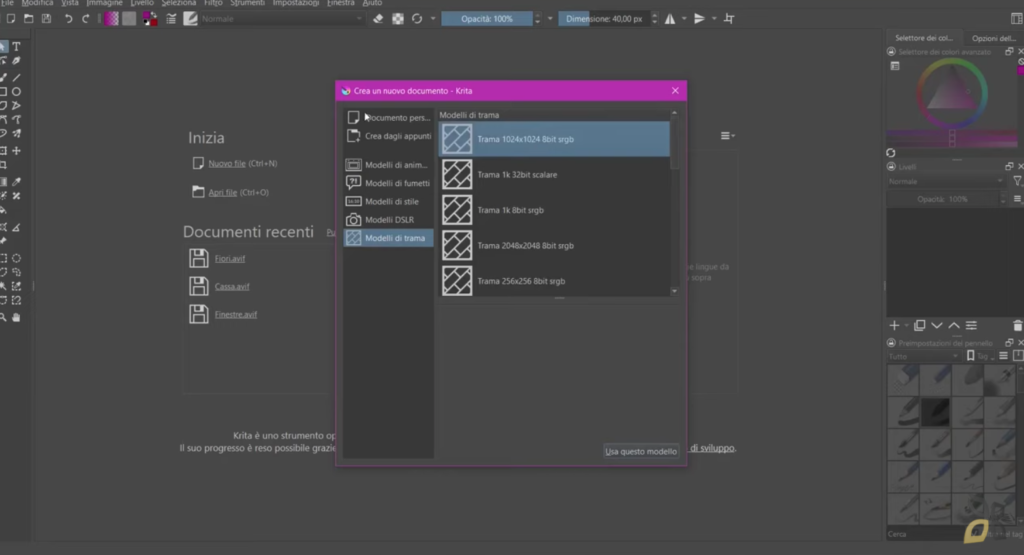The height and width of the screenshot is (555, 1024).
Task: Open the horizontal mirror options arrow
Action: (x=684, y=19)
